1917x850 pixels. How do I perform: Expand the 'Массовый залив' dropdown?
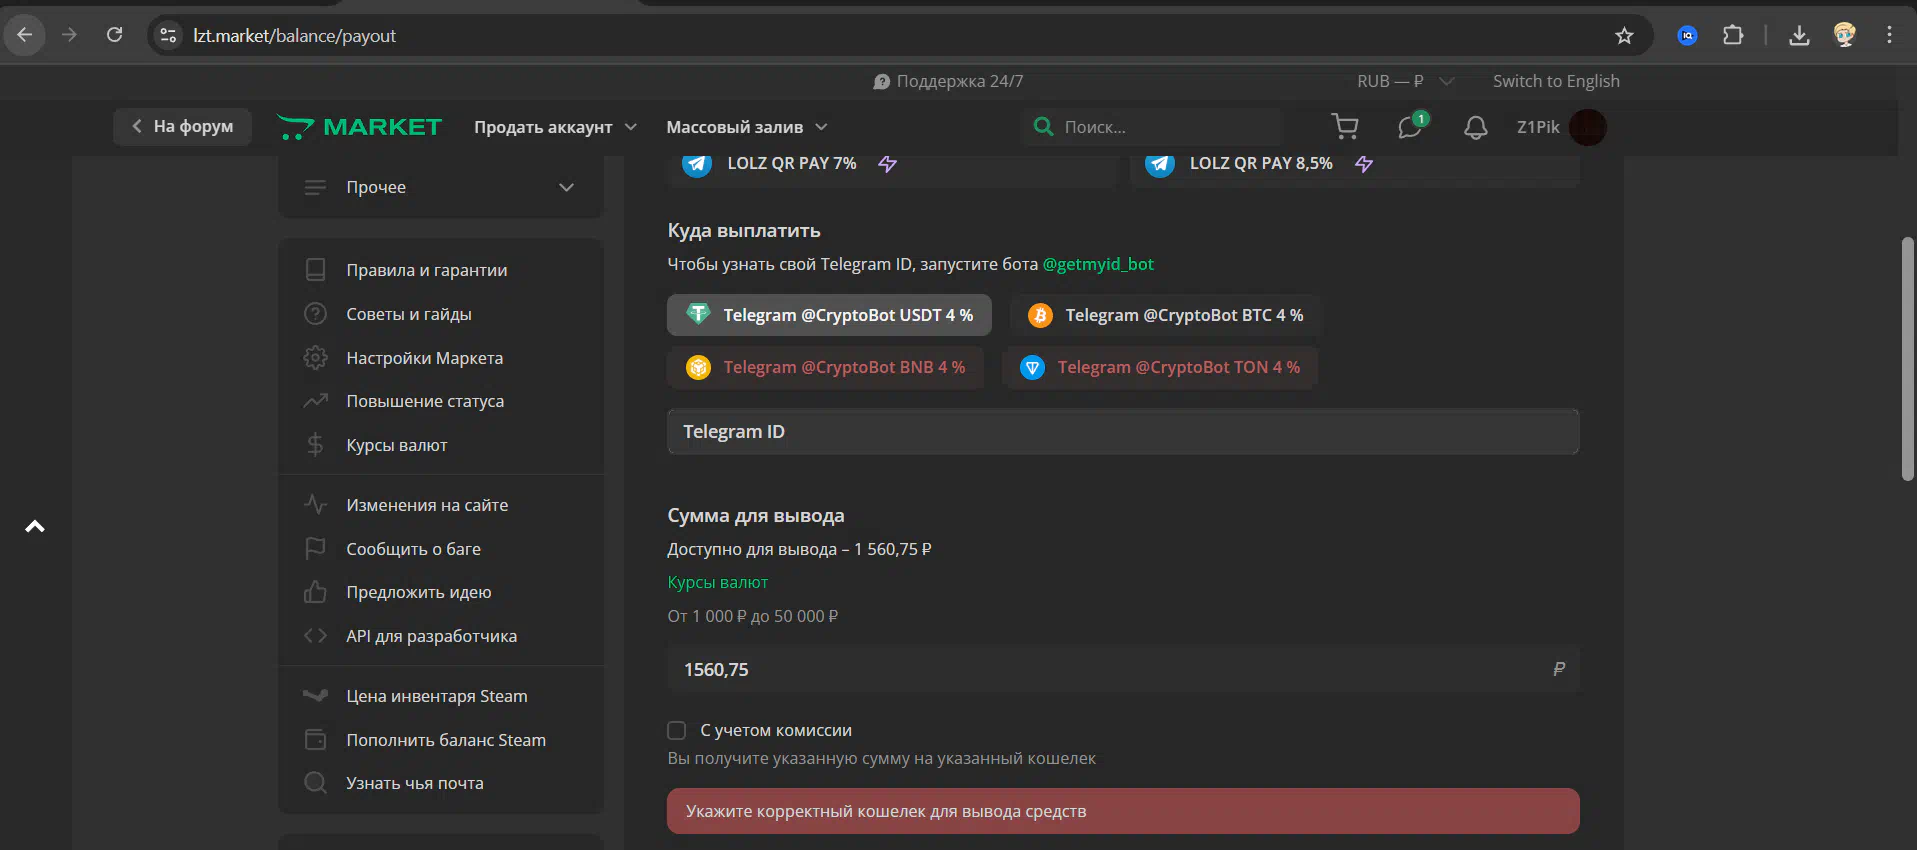(x=747, y=127)
